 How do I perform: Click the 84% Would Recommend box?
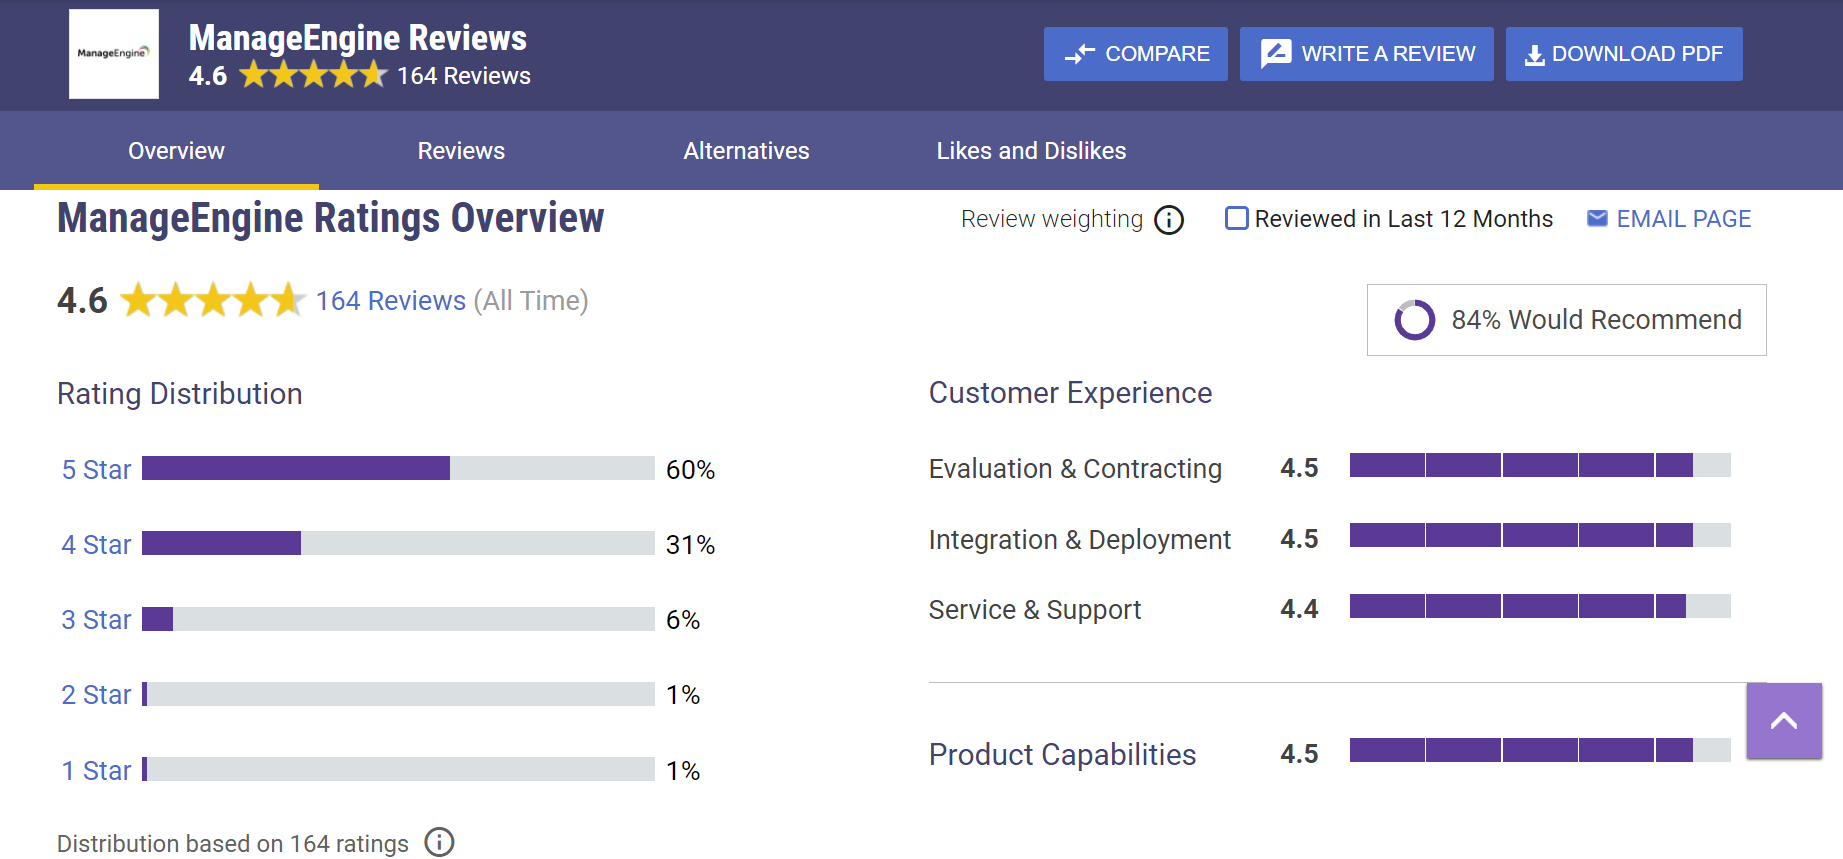coord(1566,320)
